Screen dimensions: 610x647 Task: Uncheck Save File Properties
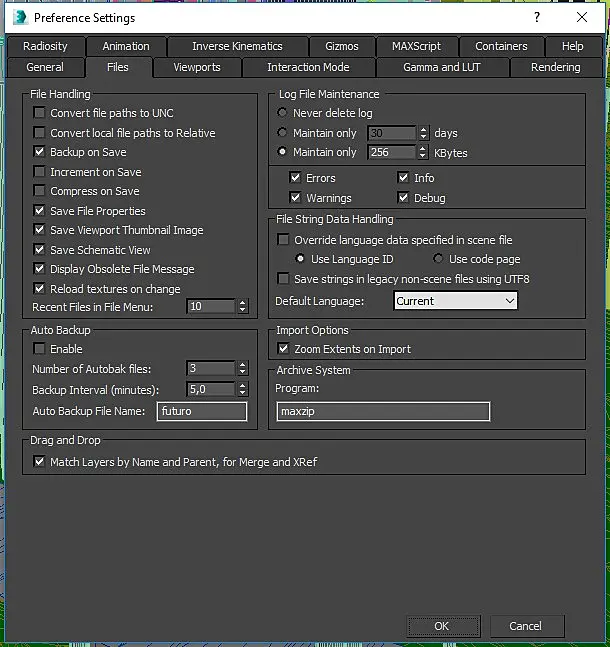pyautogui.click(x=40, y=210)
